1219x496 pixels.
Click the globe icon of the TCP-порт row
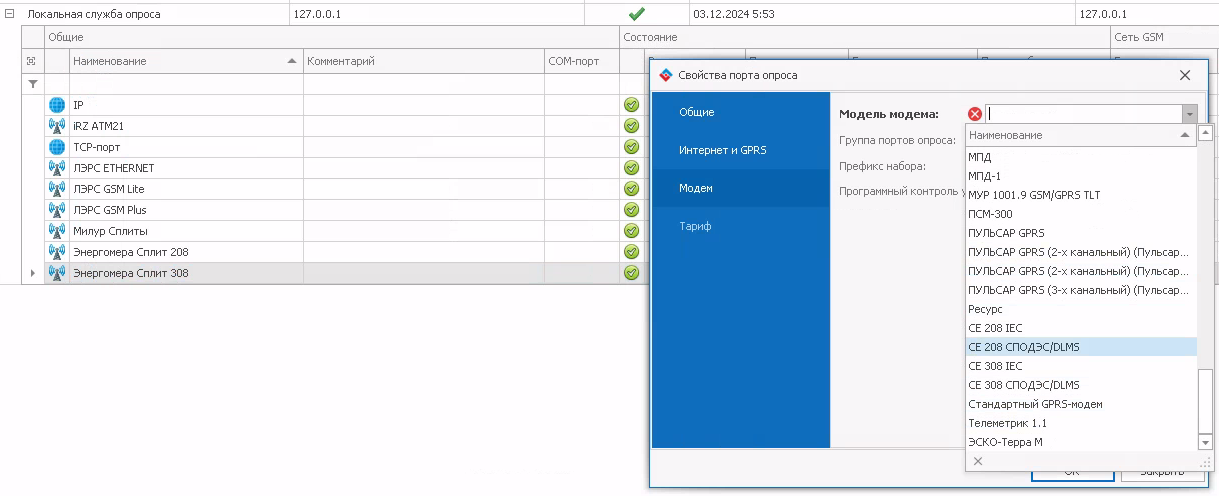pos(57,147)
